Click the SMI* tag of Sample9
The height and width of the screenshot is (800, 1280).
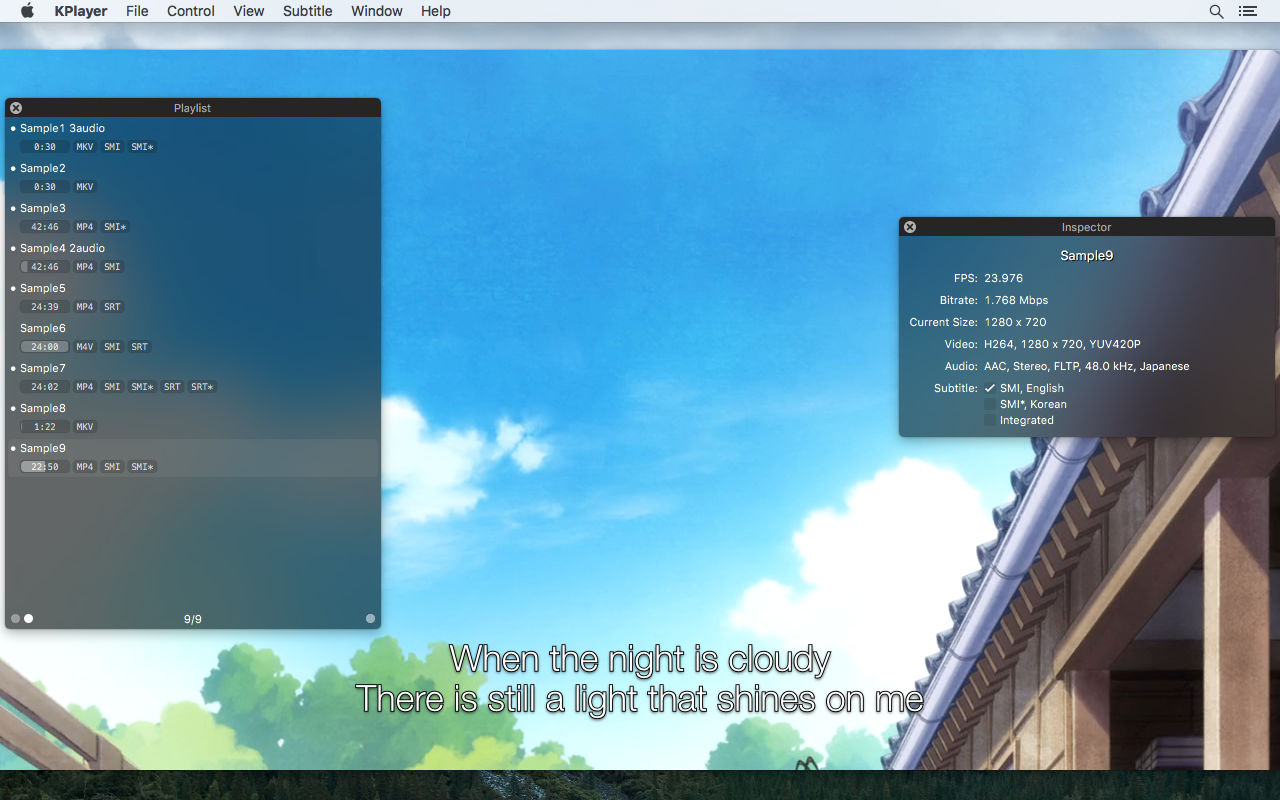tap(143, 467)
